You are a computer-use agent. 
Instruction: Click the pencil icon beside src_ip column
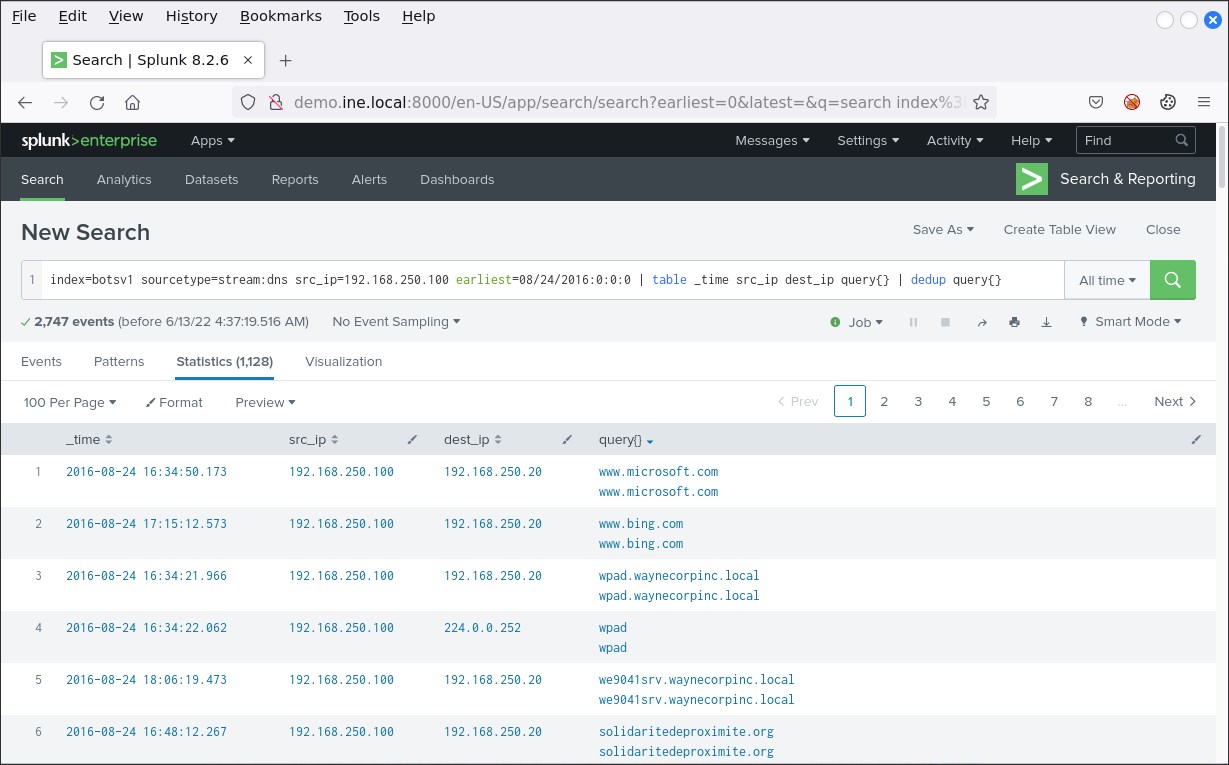point(413,440)
